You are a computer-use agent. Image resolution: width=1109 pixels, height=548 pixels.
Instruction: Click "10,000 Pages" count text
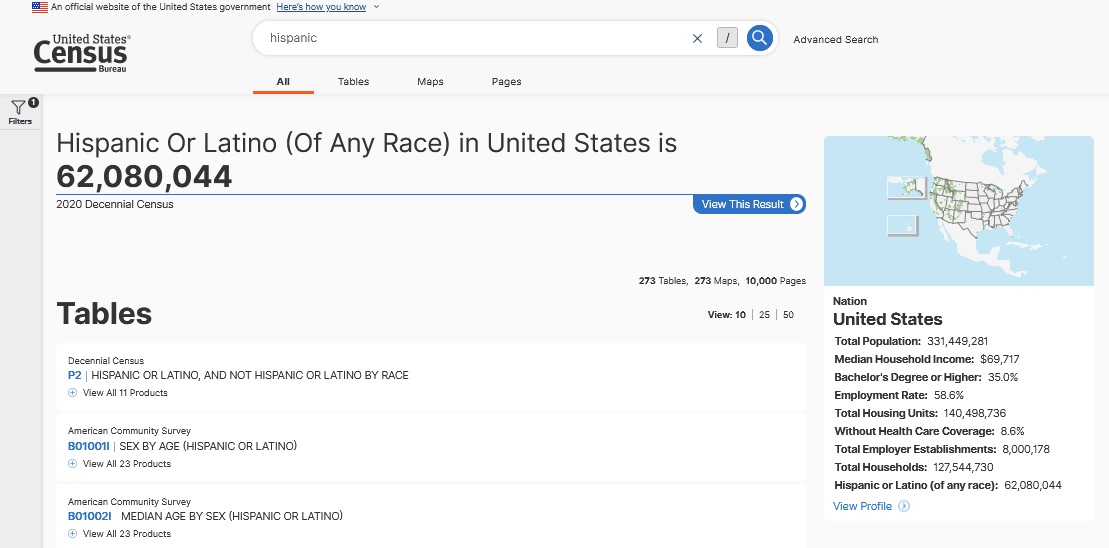[775, 281]
